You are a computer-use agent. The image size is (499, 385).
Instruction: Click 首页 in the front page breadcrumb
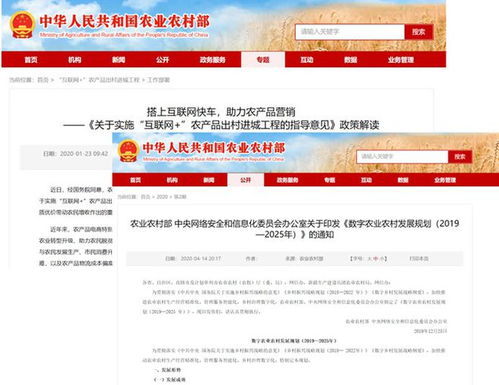pos(145,197)
